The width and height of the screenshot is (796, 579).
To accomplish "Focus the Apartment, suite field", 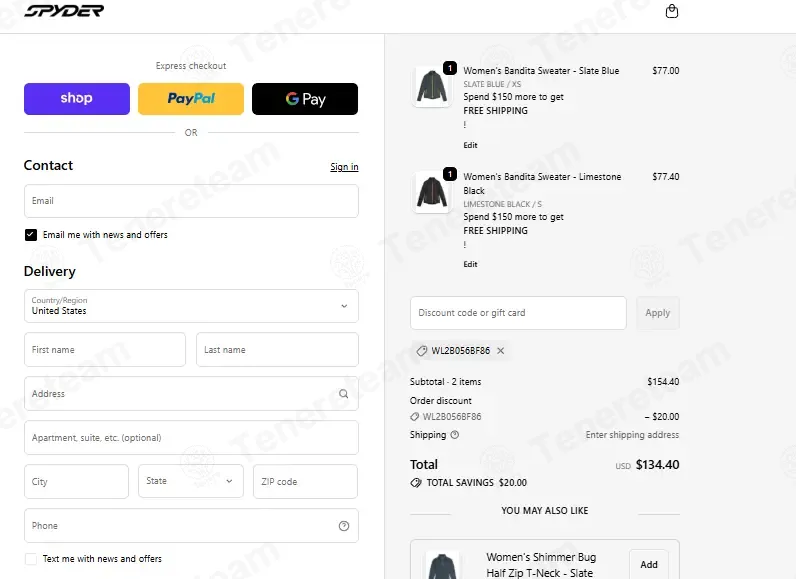I will click(x=191, y=437).
